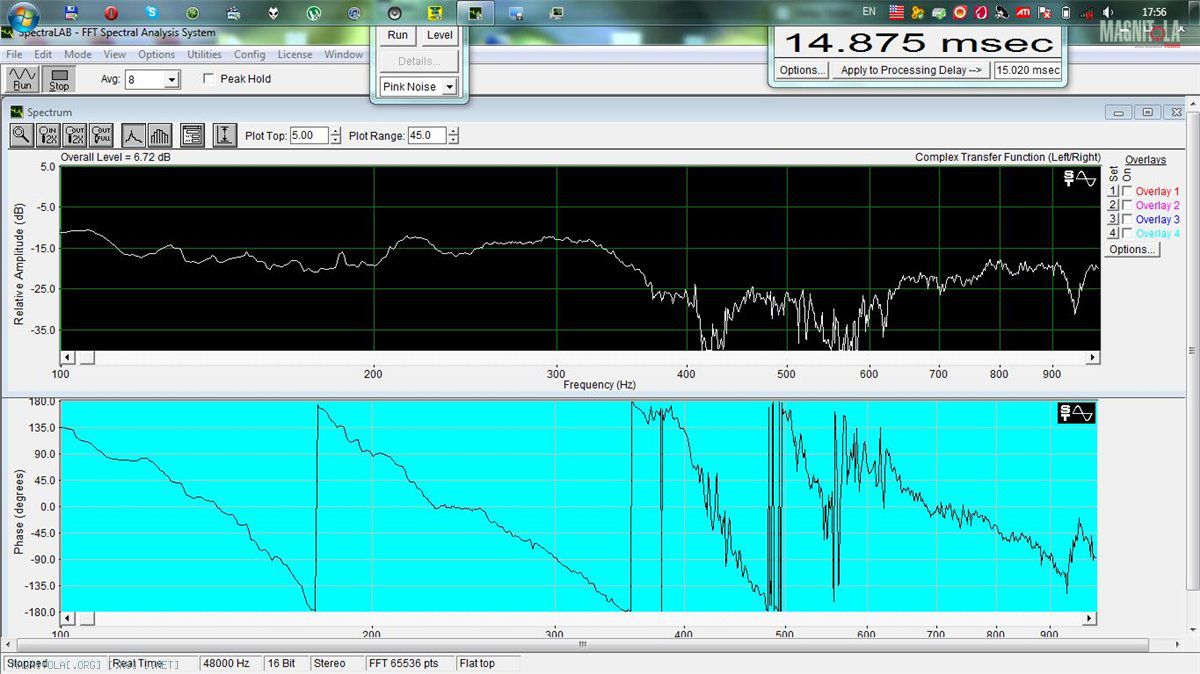Select the line graph display icon
The image size is (1200, 674).
click(133, 135)
